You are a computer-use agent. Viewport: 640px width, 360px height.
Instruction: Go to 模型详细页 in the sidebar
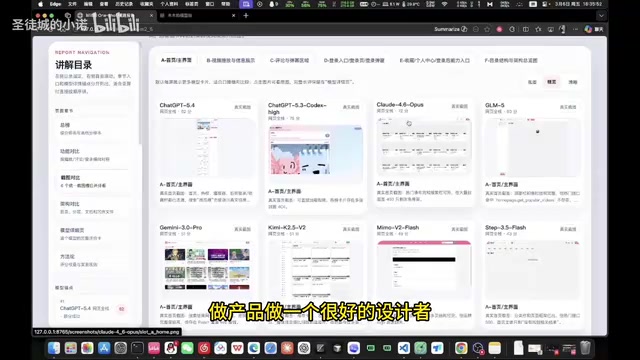coord(93,233)
